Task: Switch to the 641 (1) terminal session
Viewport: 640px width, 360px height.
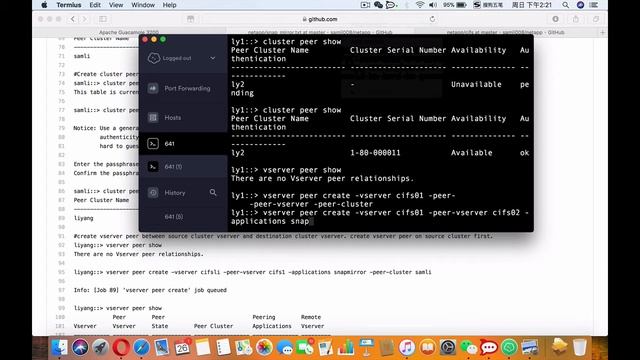Action: pyautogui.click(x=183, y=167)
